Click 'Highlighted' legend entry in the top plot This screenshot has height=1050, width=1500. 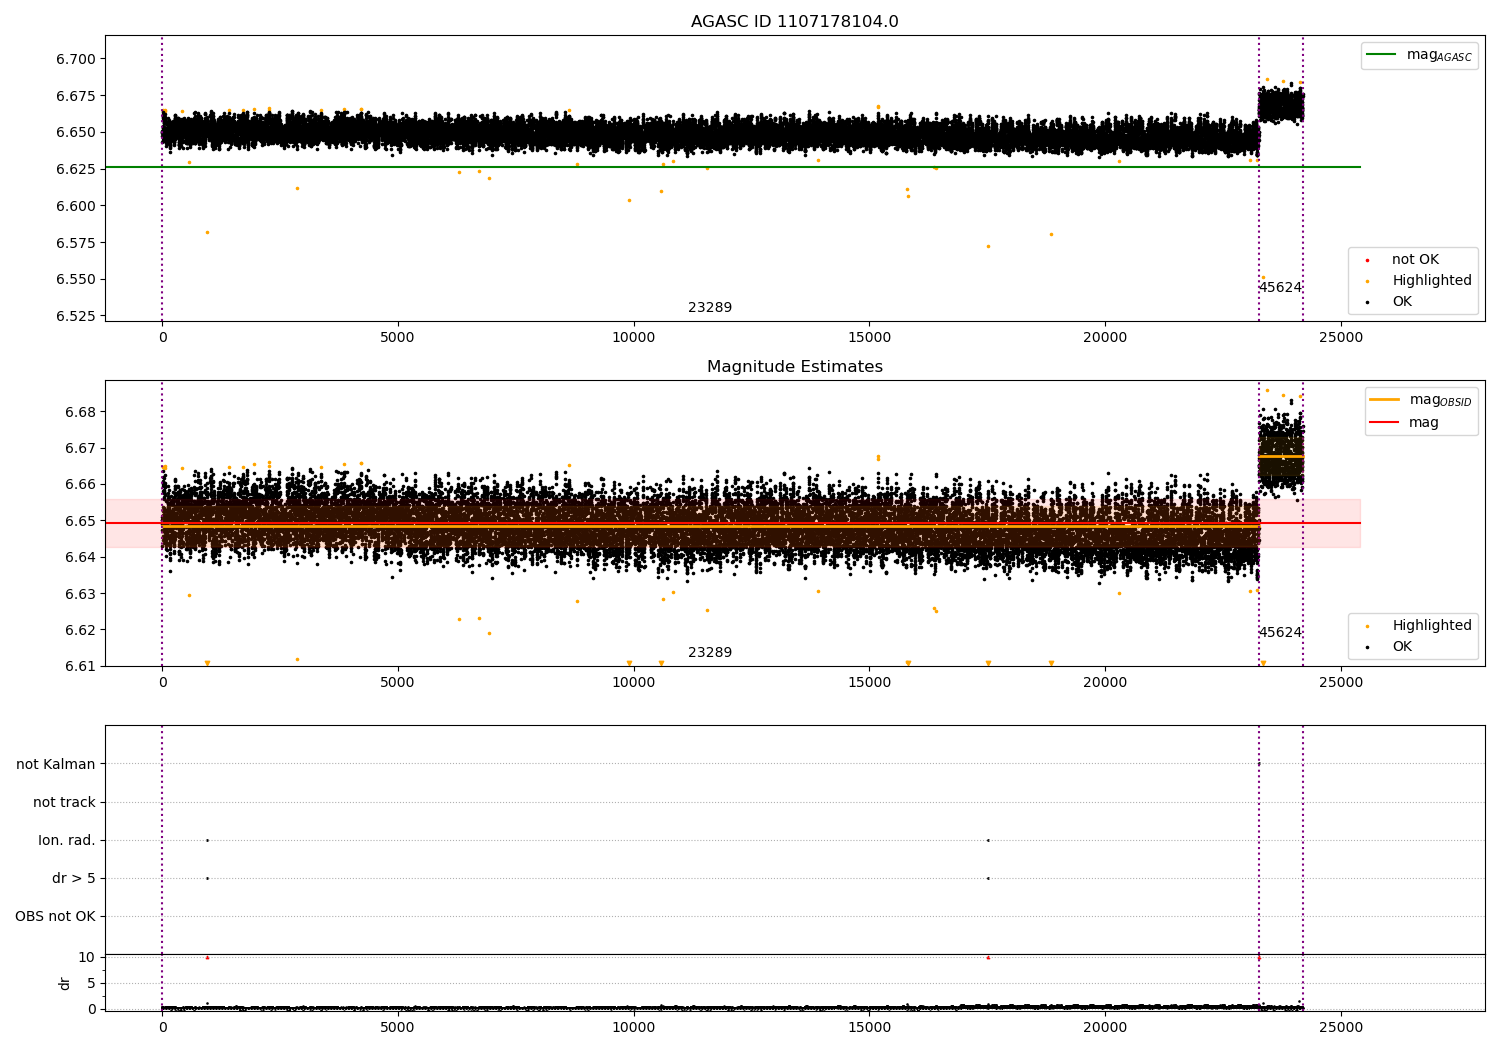[x=1432, y=281]
